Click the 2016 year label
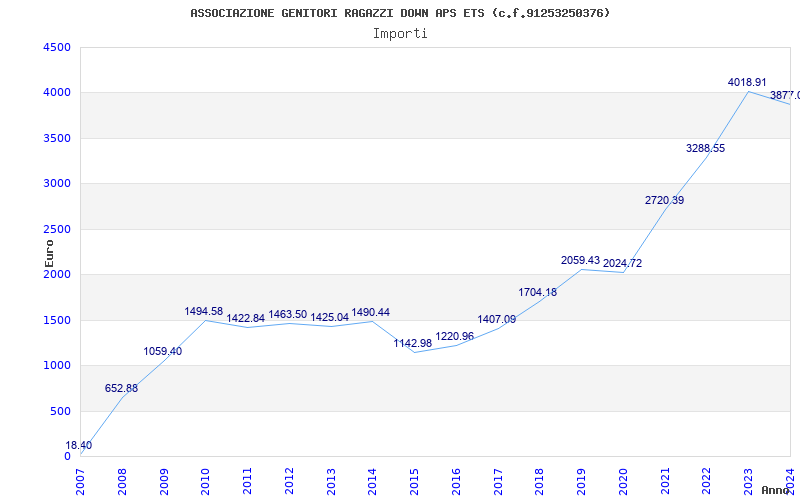The image size is (800, 500). click(456, 482)
